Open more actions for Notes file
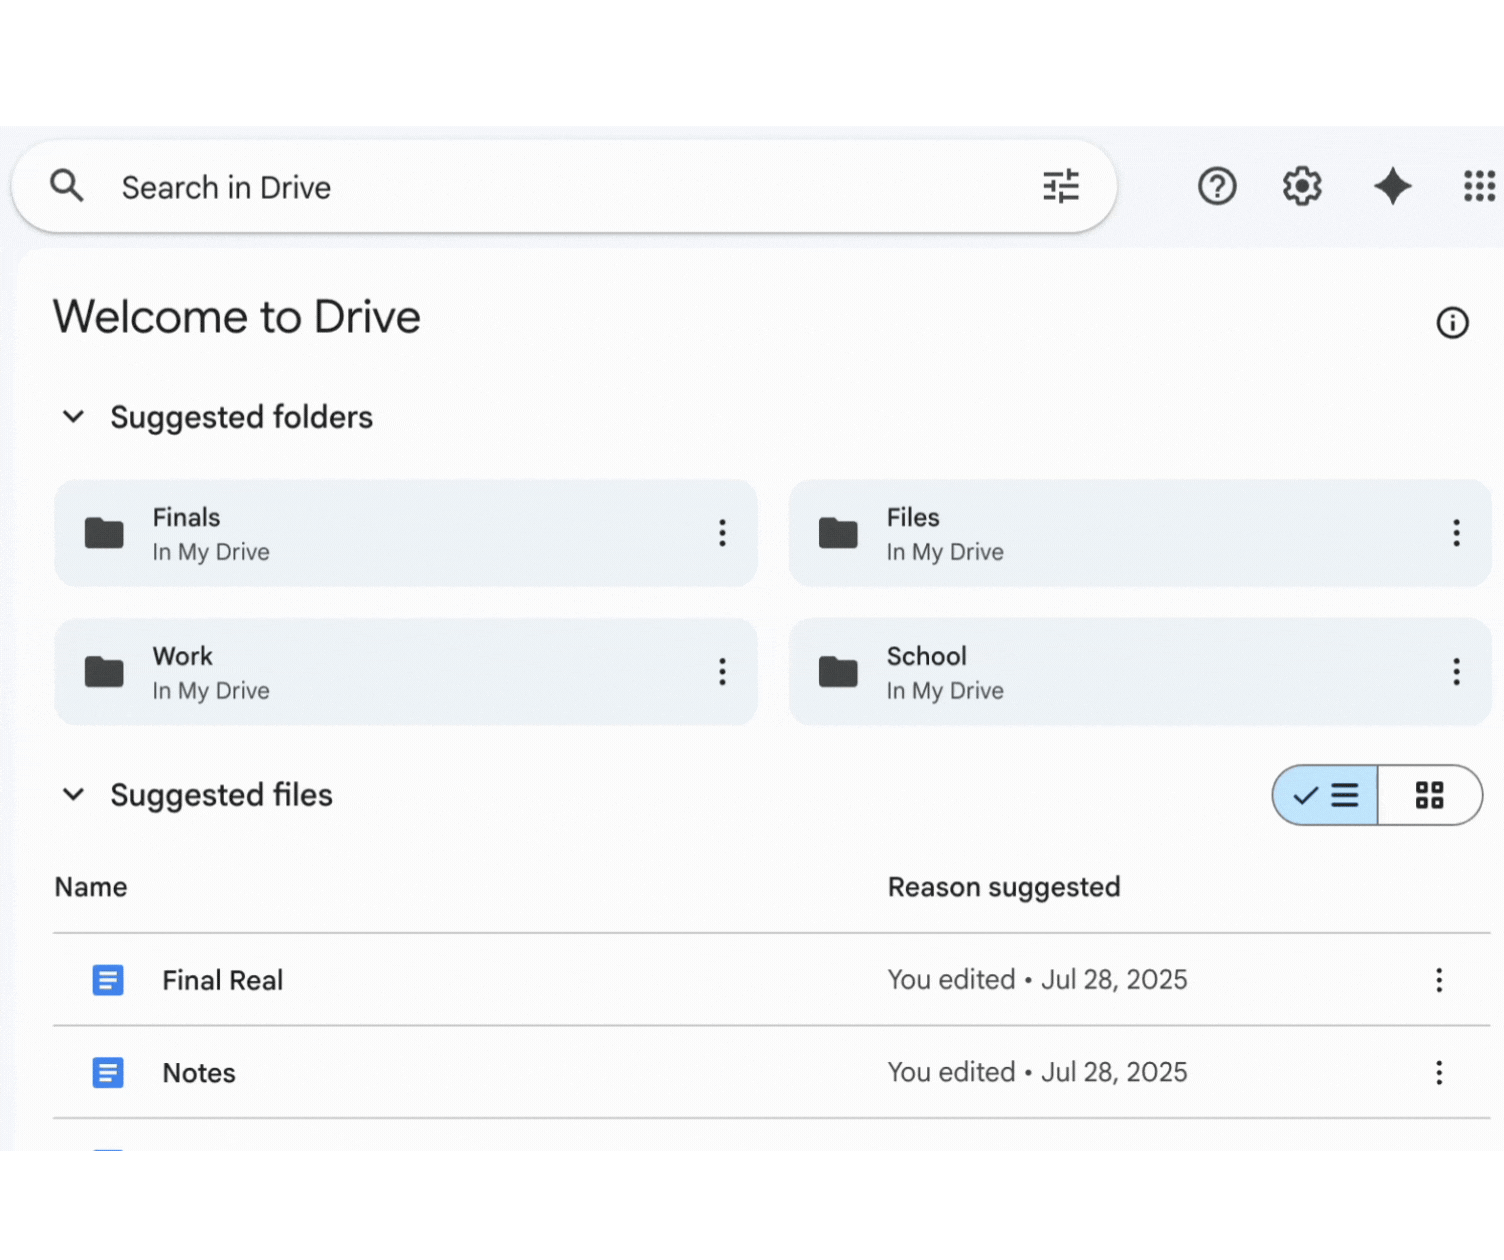The height and width of the screenshot is (1260, 1504). coord(1439,1073)
